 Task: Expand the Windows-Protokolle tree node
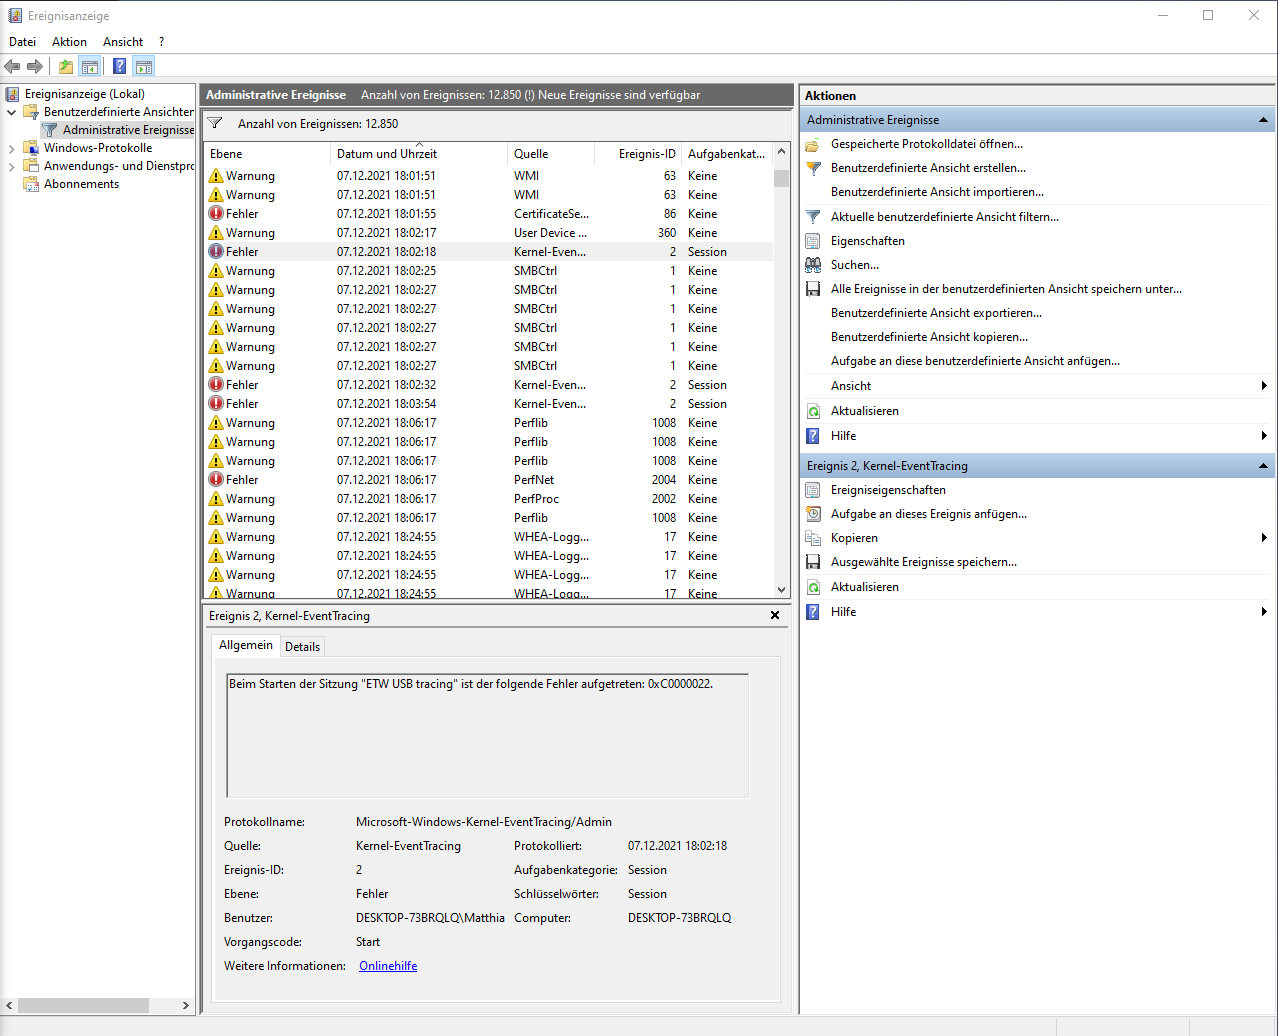coord(12,148)
